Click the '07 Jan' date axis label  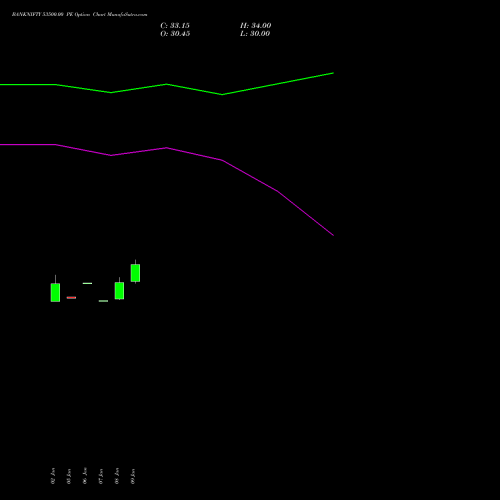click(x=101, y=476)
